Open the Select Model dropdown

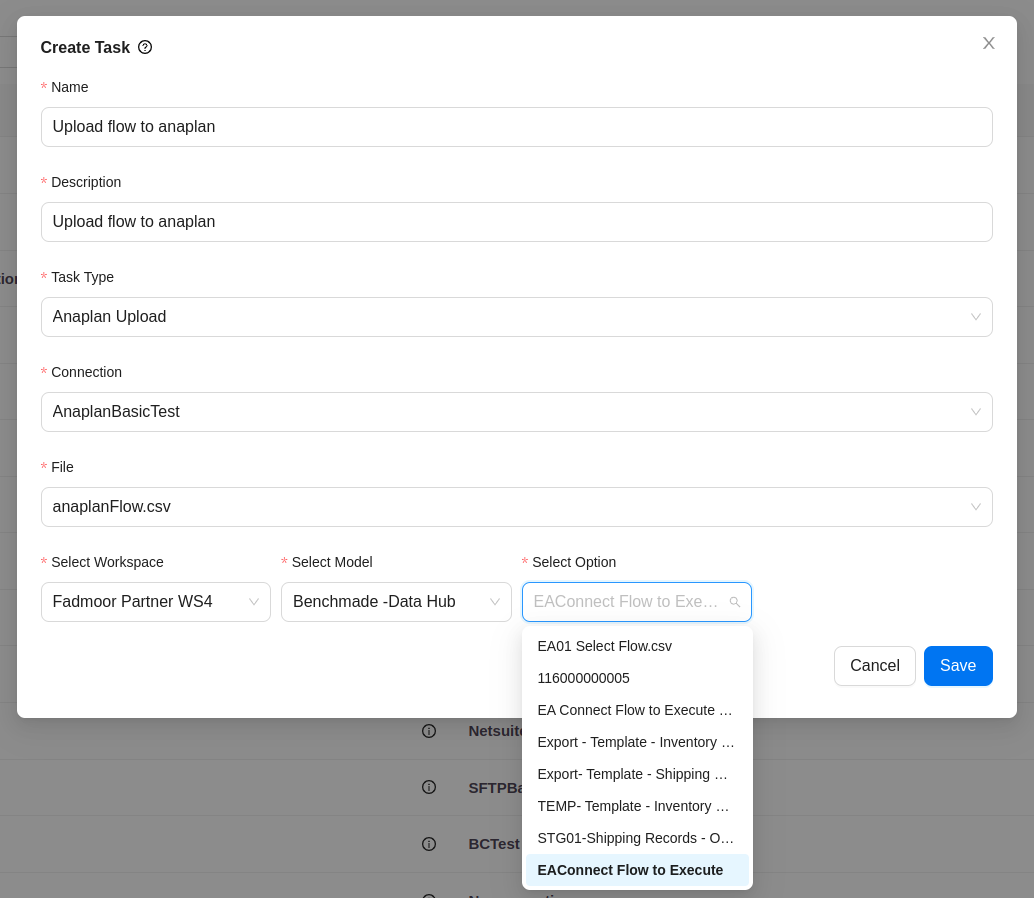pyautogui.click(x=396, y=601)
